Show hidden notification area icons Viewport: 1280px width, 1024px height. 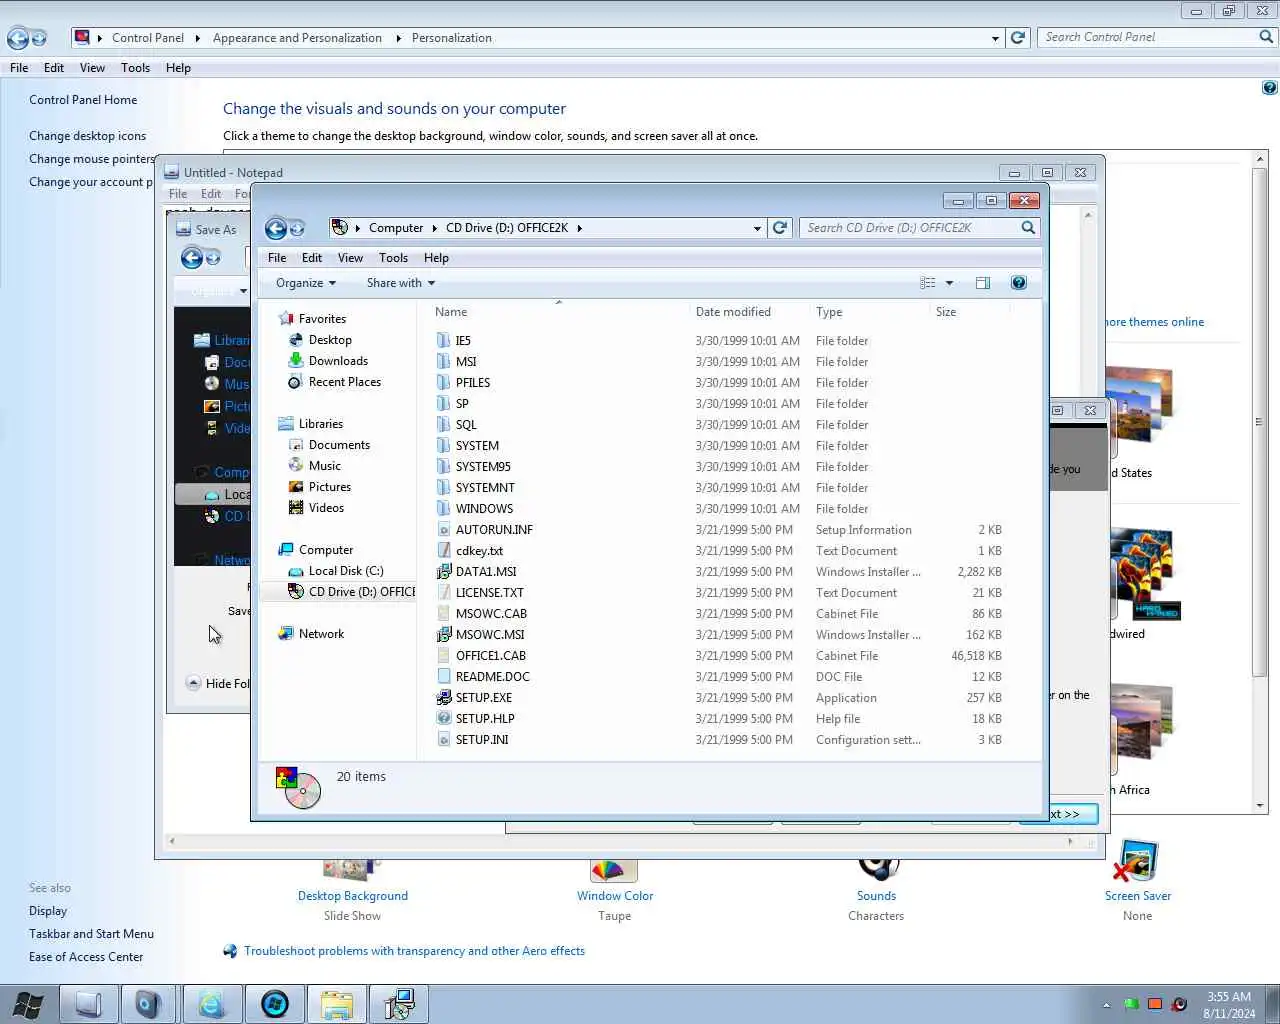pos(1106,1005)
